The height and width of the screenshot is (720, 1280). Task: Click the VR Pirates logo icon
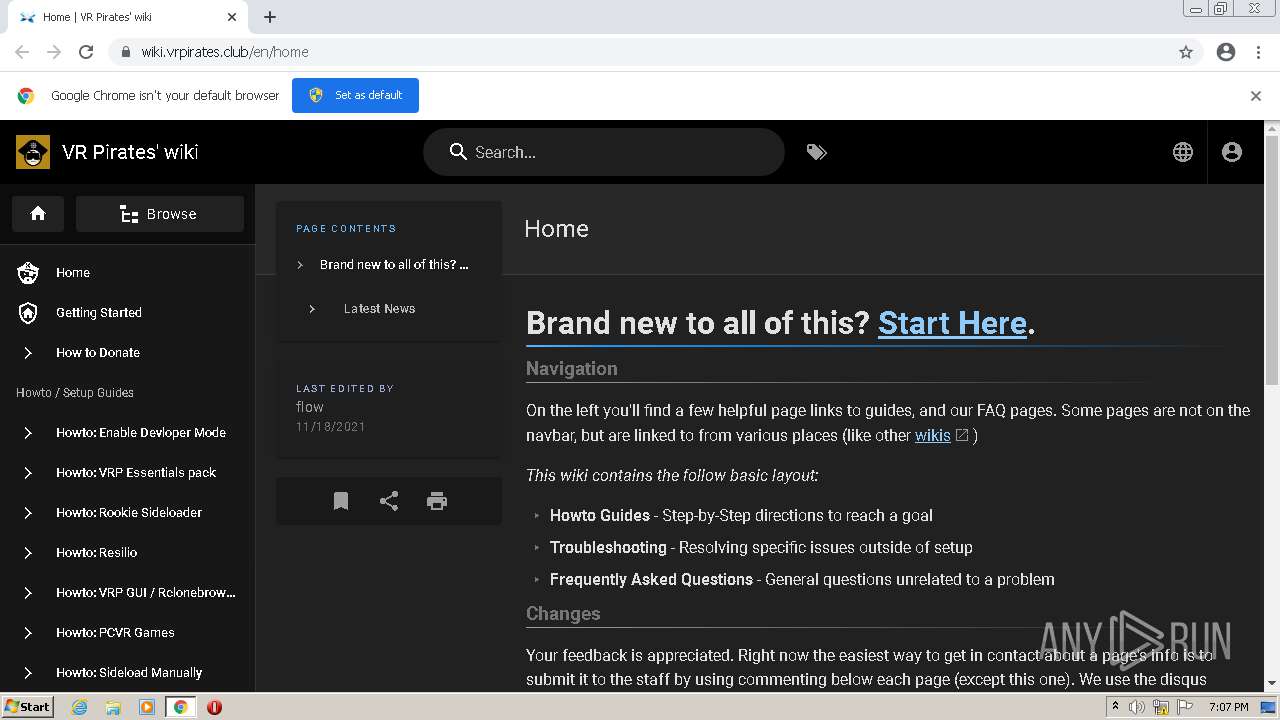pos(33,152)
